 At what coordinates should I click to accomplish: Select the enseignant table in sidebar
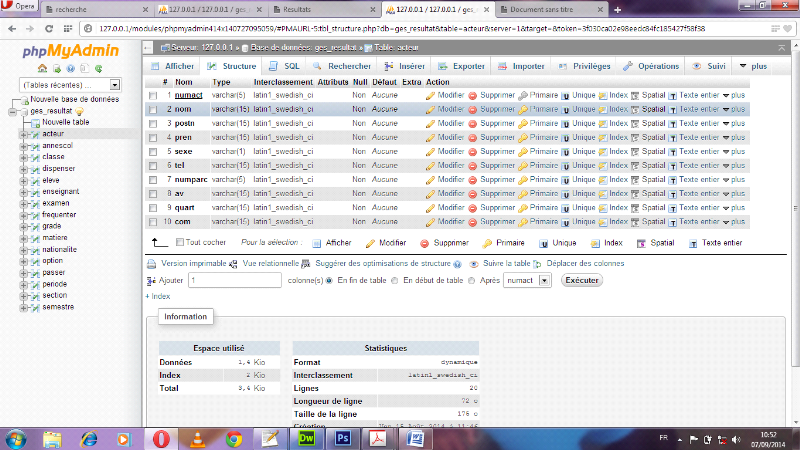[61, 192]
